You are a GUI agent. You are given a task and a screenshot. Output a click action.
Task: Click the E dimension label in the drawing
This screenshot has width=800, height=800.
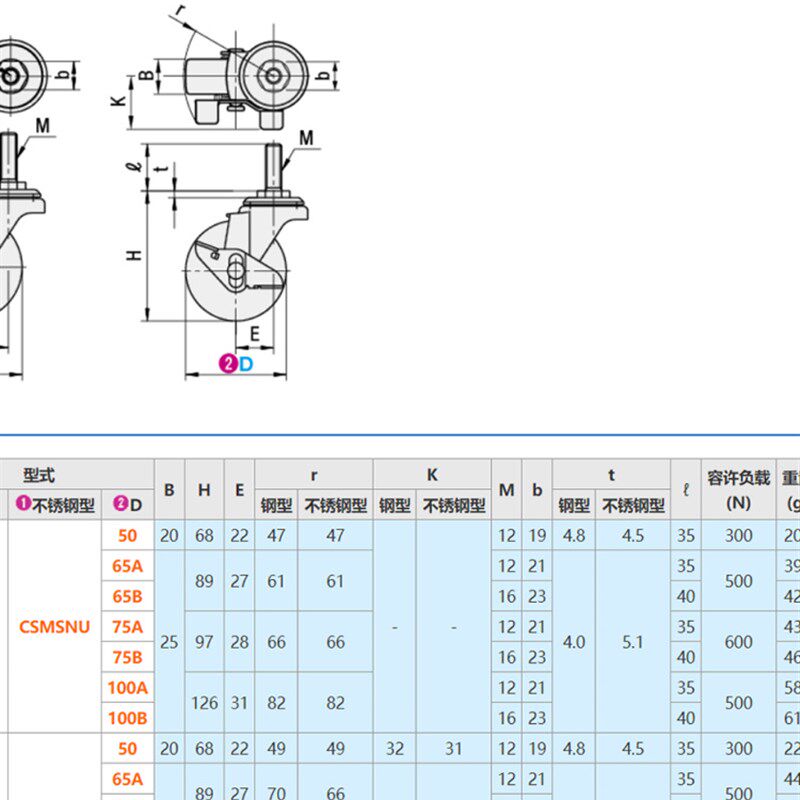pyautogui.click(x=255, y=334)
